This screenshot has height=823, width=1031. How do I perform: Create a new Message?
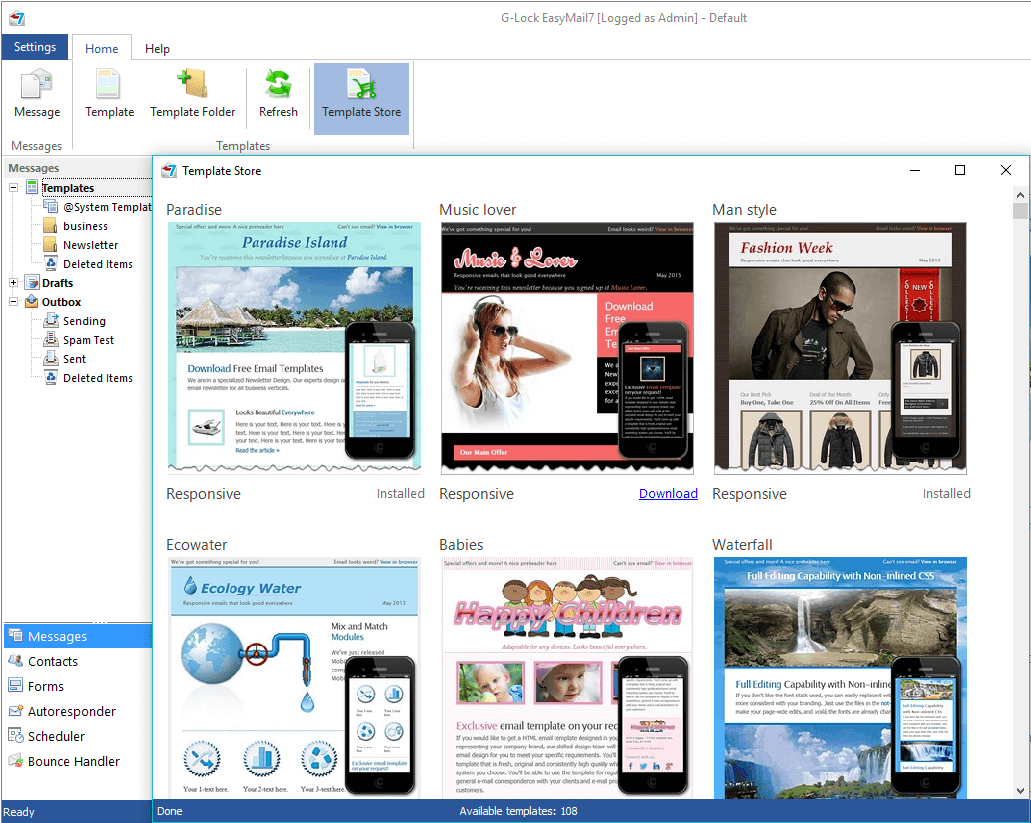pyautogui.click(x=36, y=95)
